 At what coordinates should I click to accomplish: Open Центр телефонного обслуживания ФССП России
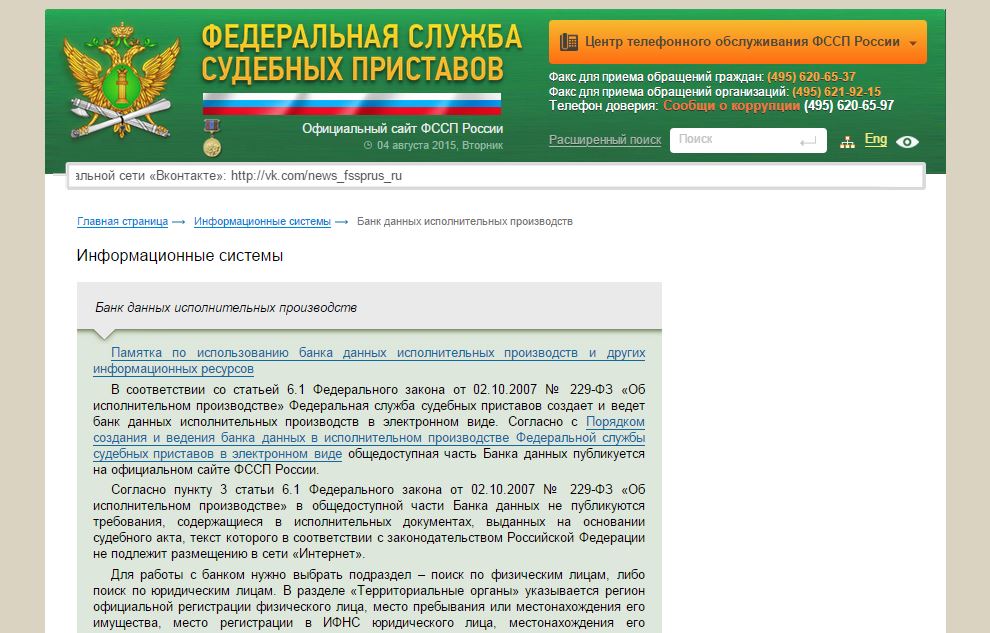pos(737,42)
